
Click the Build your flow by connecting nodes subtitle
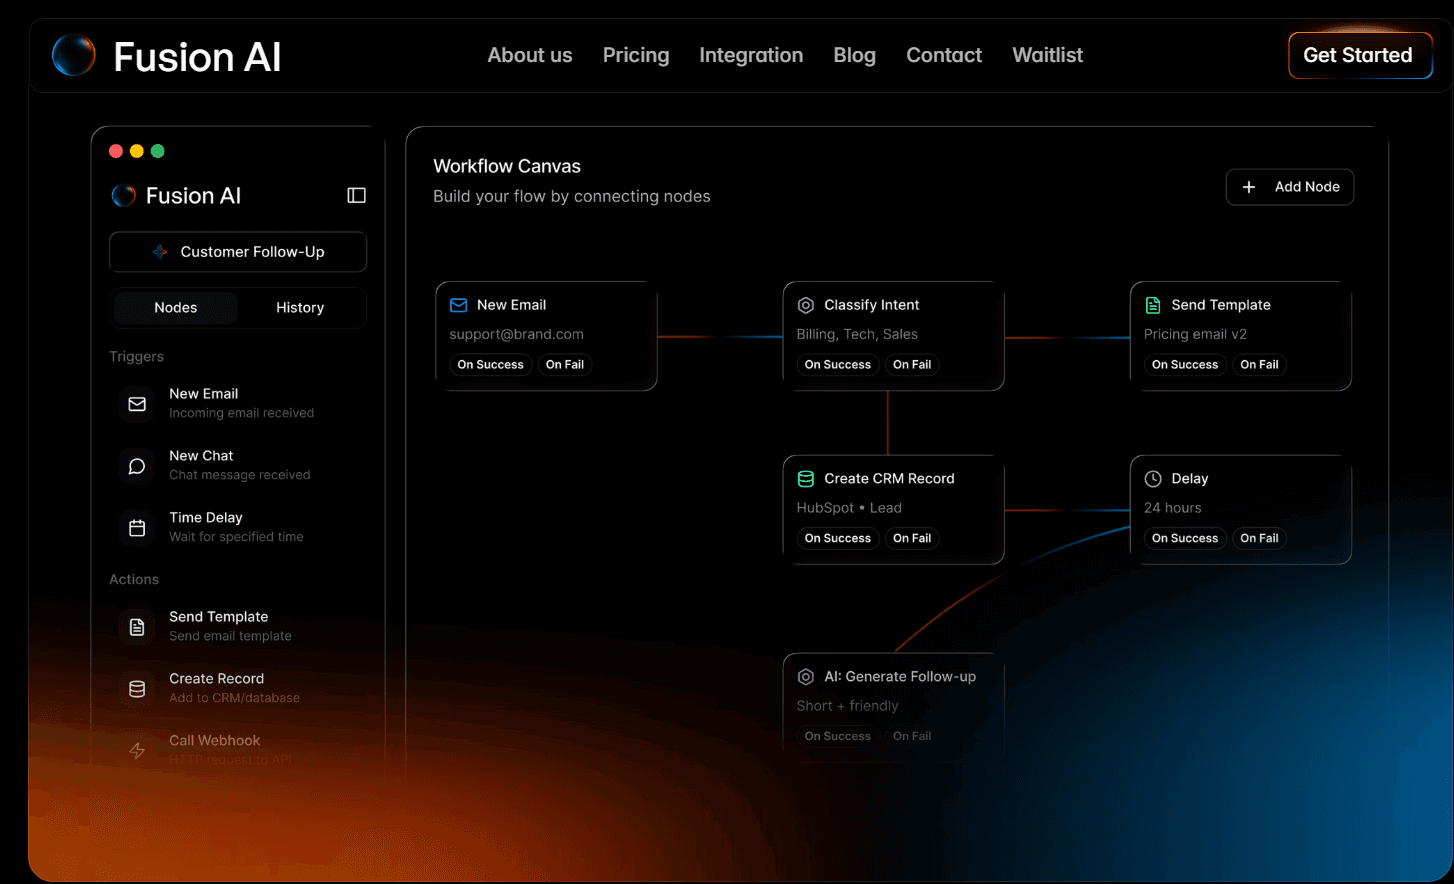572,197
